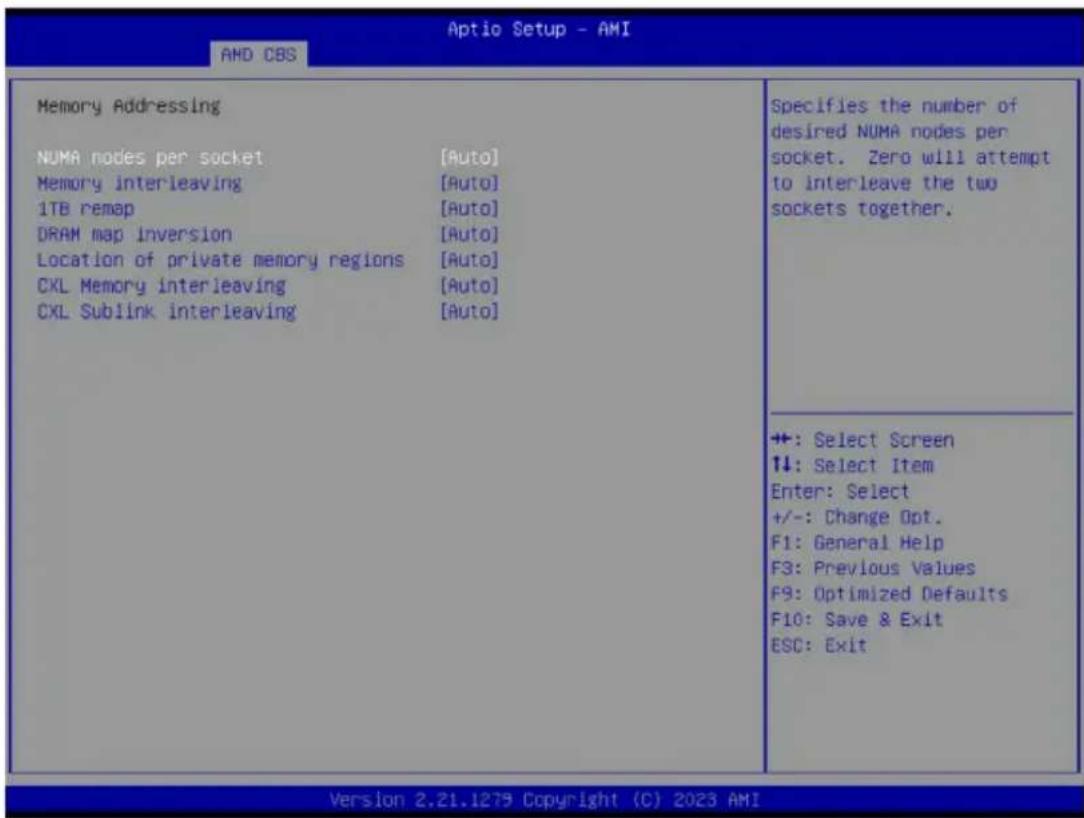The height and width of the screenshot is (818, 1084).
Task: Select the DRAM map inversion setting
Action: click(x=134, y=234)
